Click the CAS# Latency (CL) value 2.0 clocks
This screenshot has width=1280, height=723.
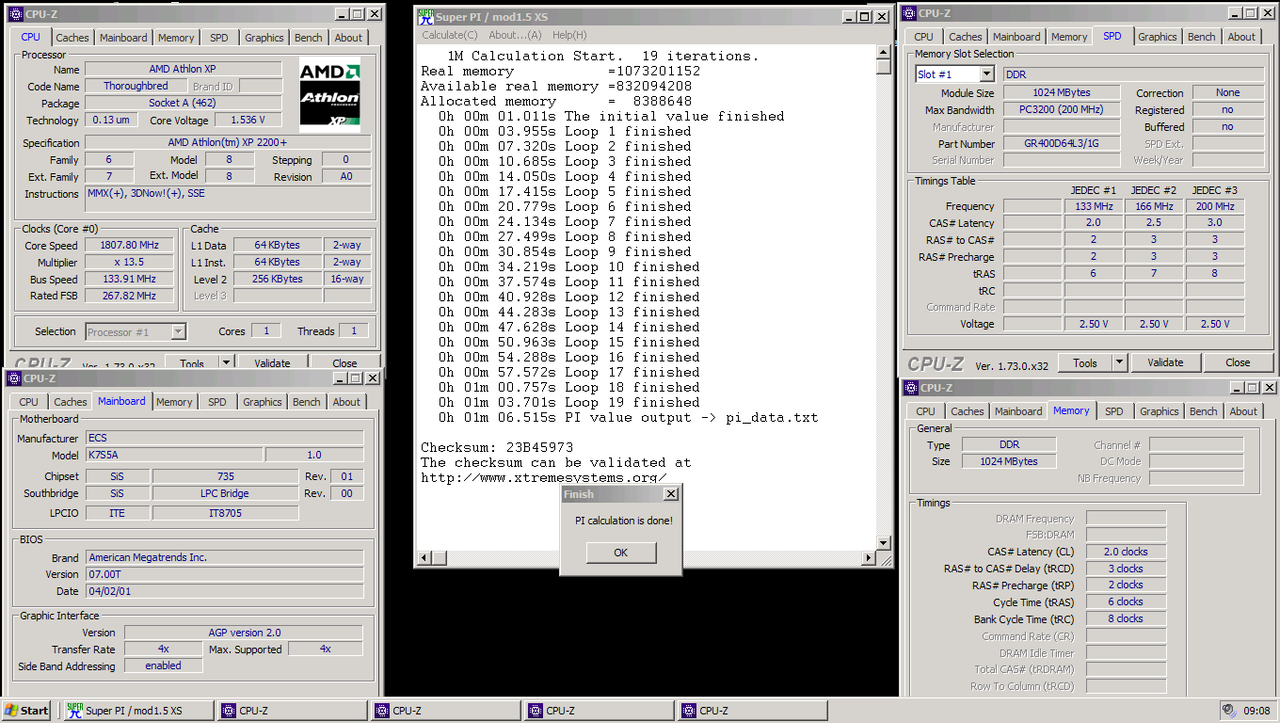tap(1126, 552)
